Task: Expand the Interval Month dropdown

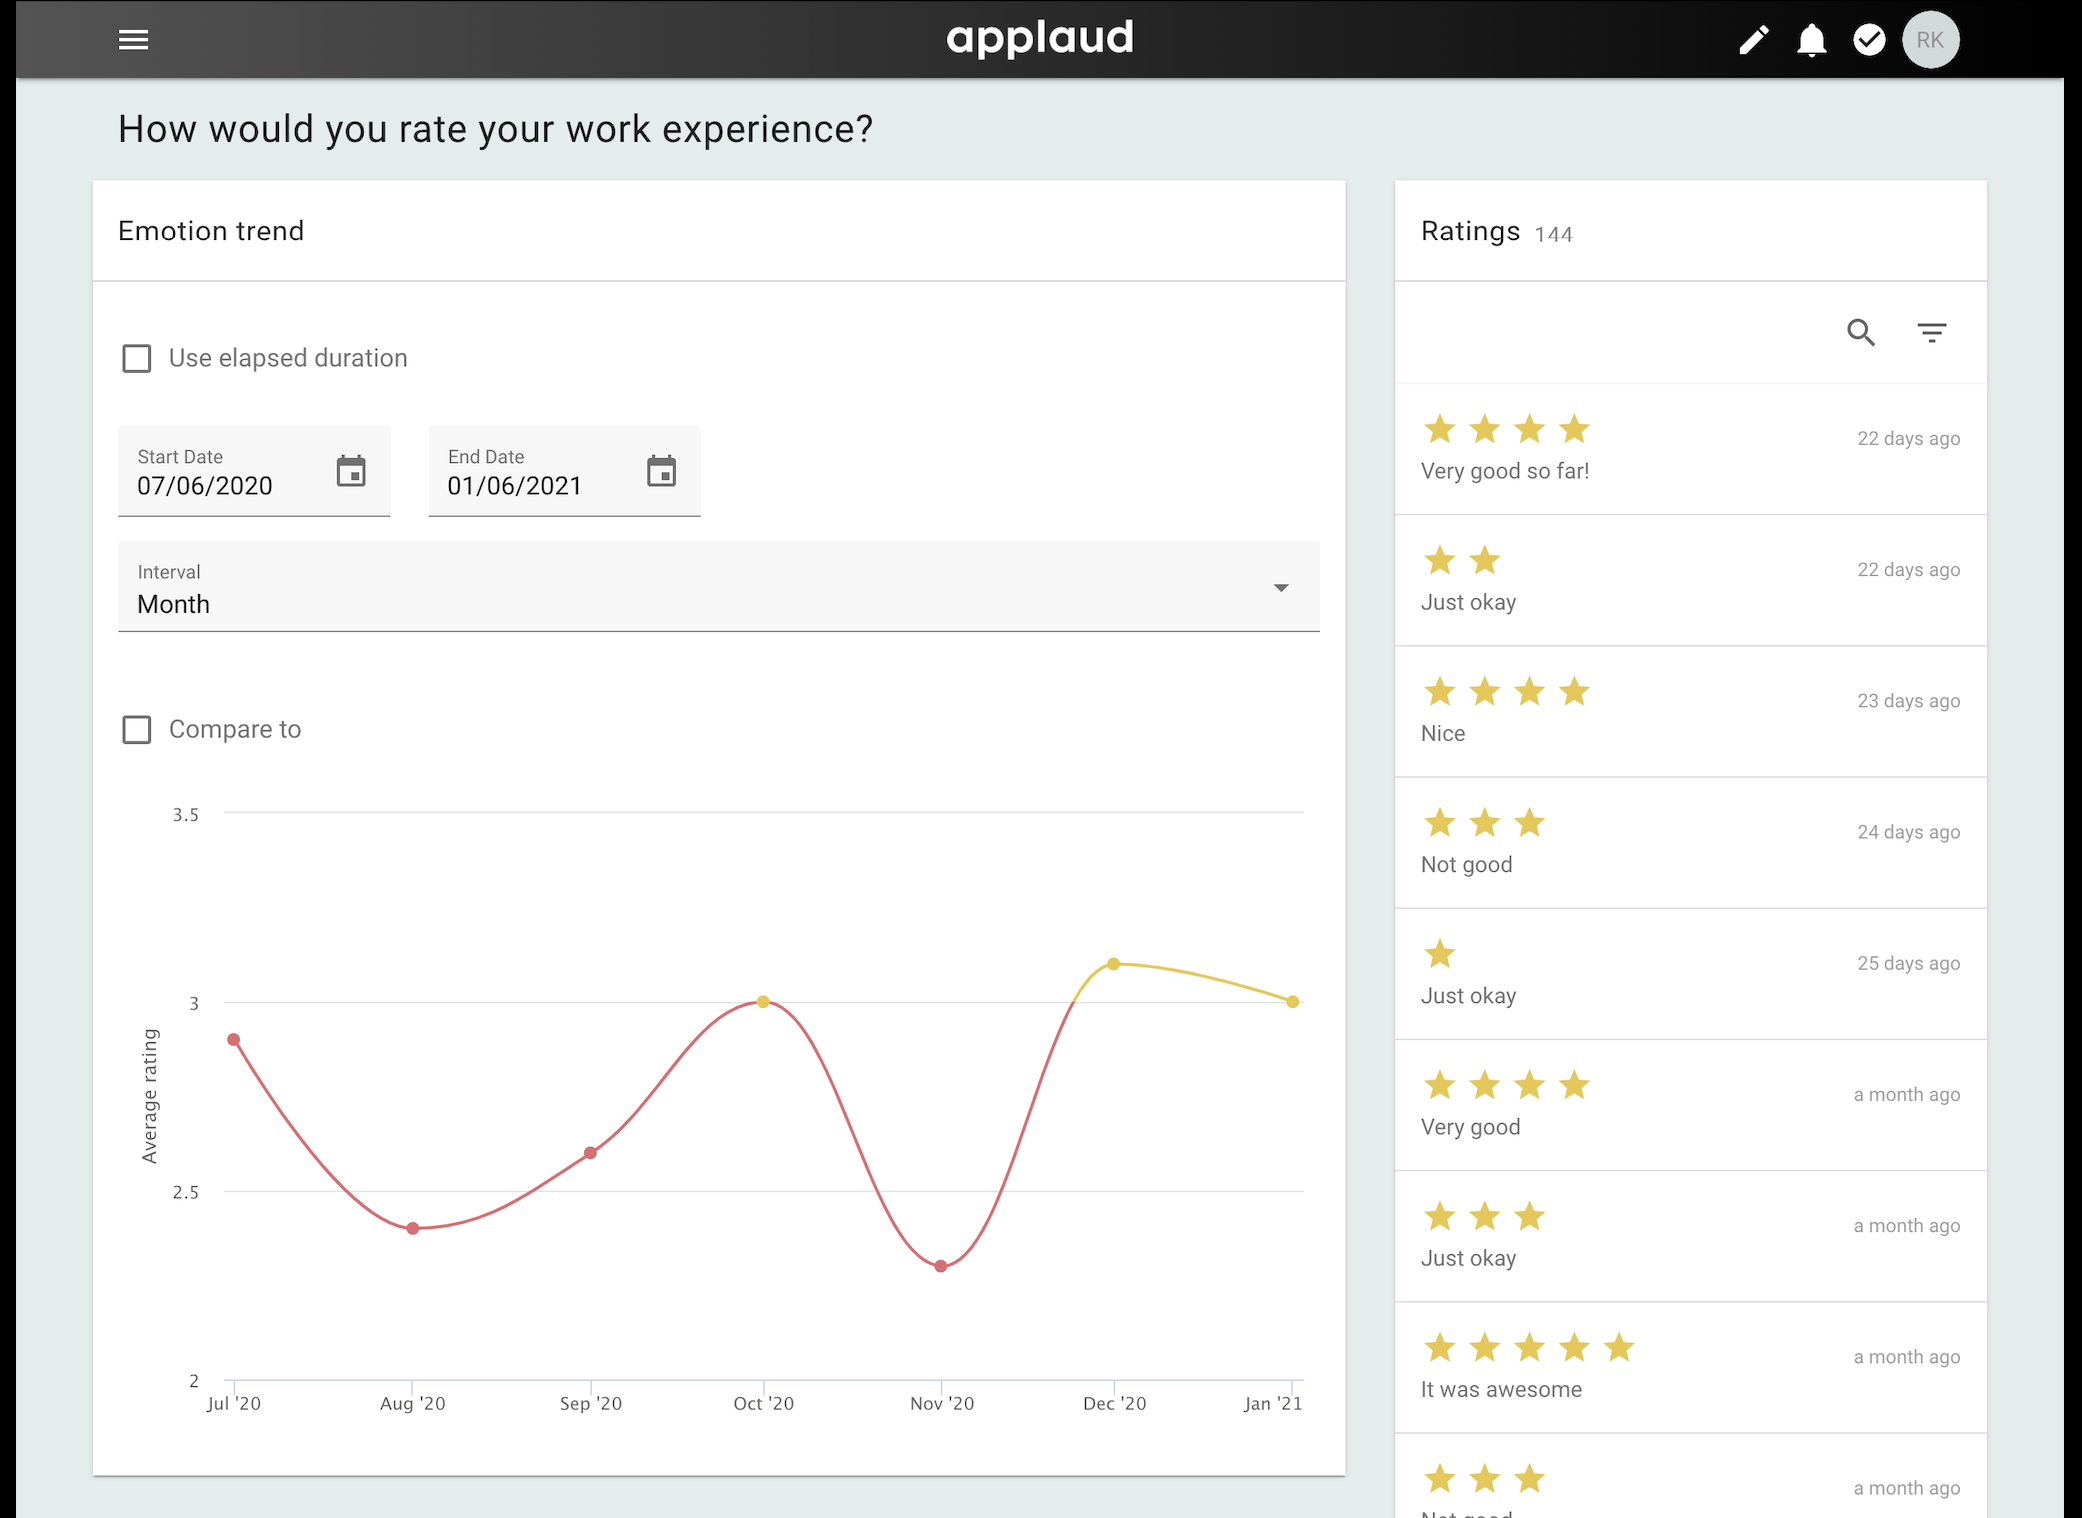Action: coord(718,587)
